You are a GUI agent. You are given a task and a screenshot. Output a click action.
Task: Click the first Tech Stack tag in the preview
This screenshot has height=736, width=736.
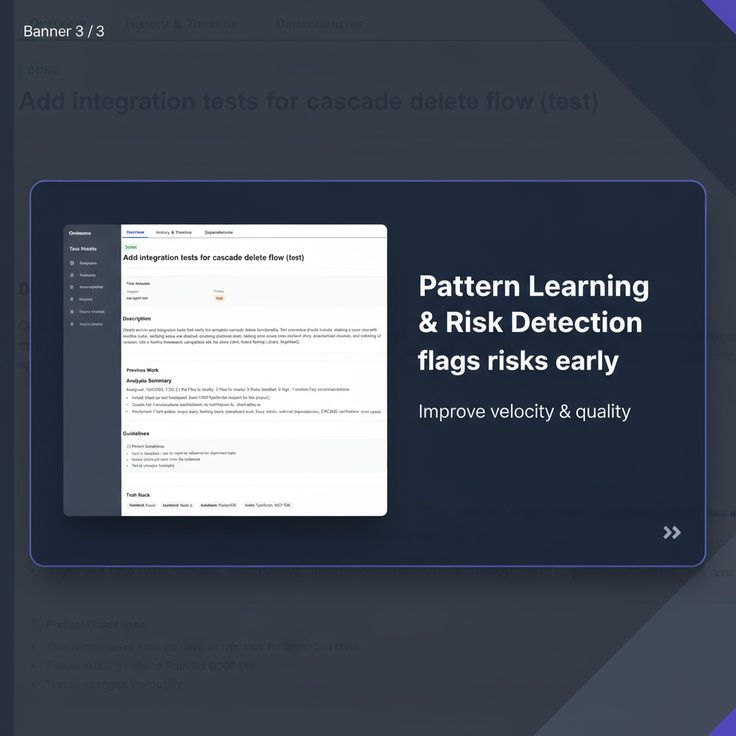point(140,505)
